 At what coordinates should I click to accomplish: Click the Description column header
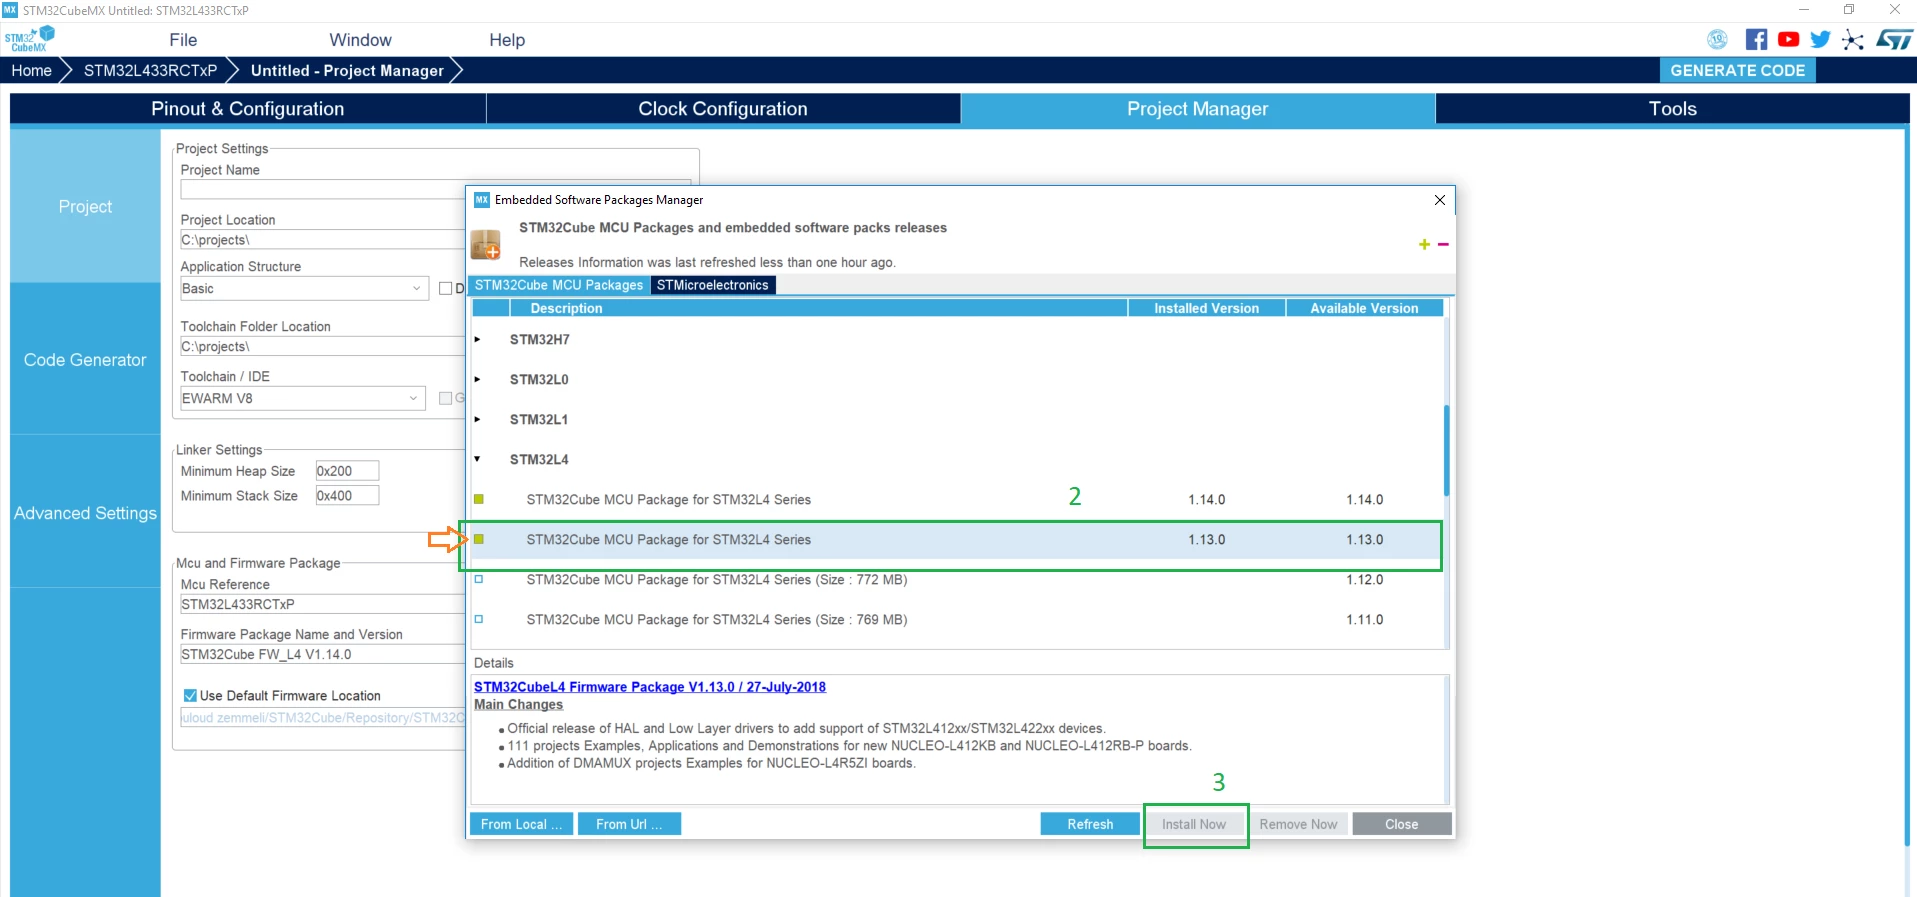click(x=818, y=308)
